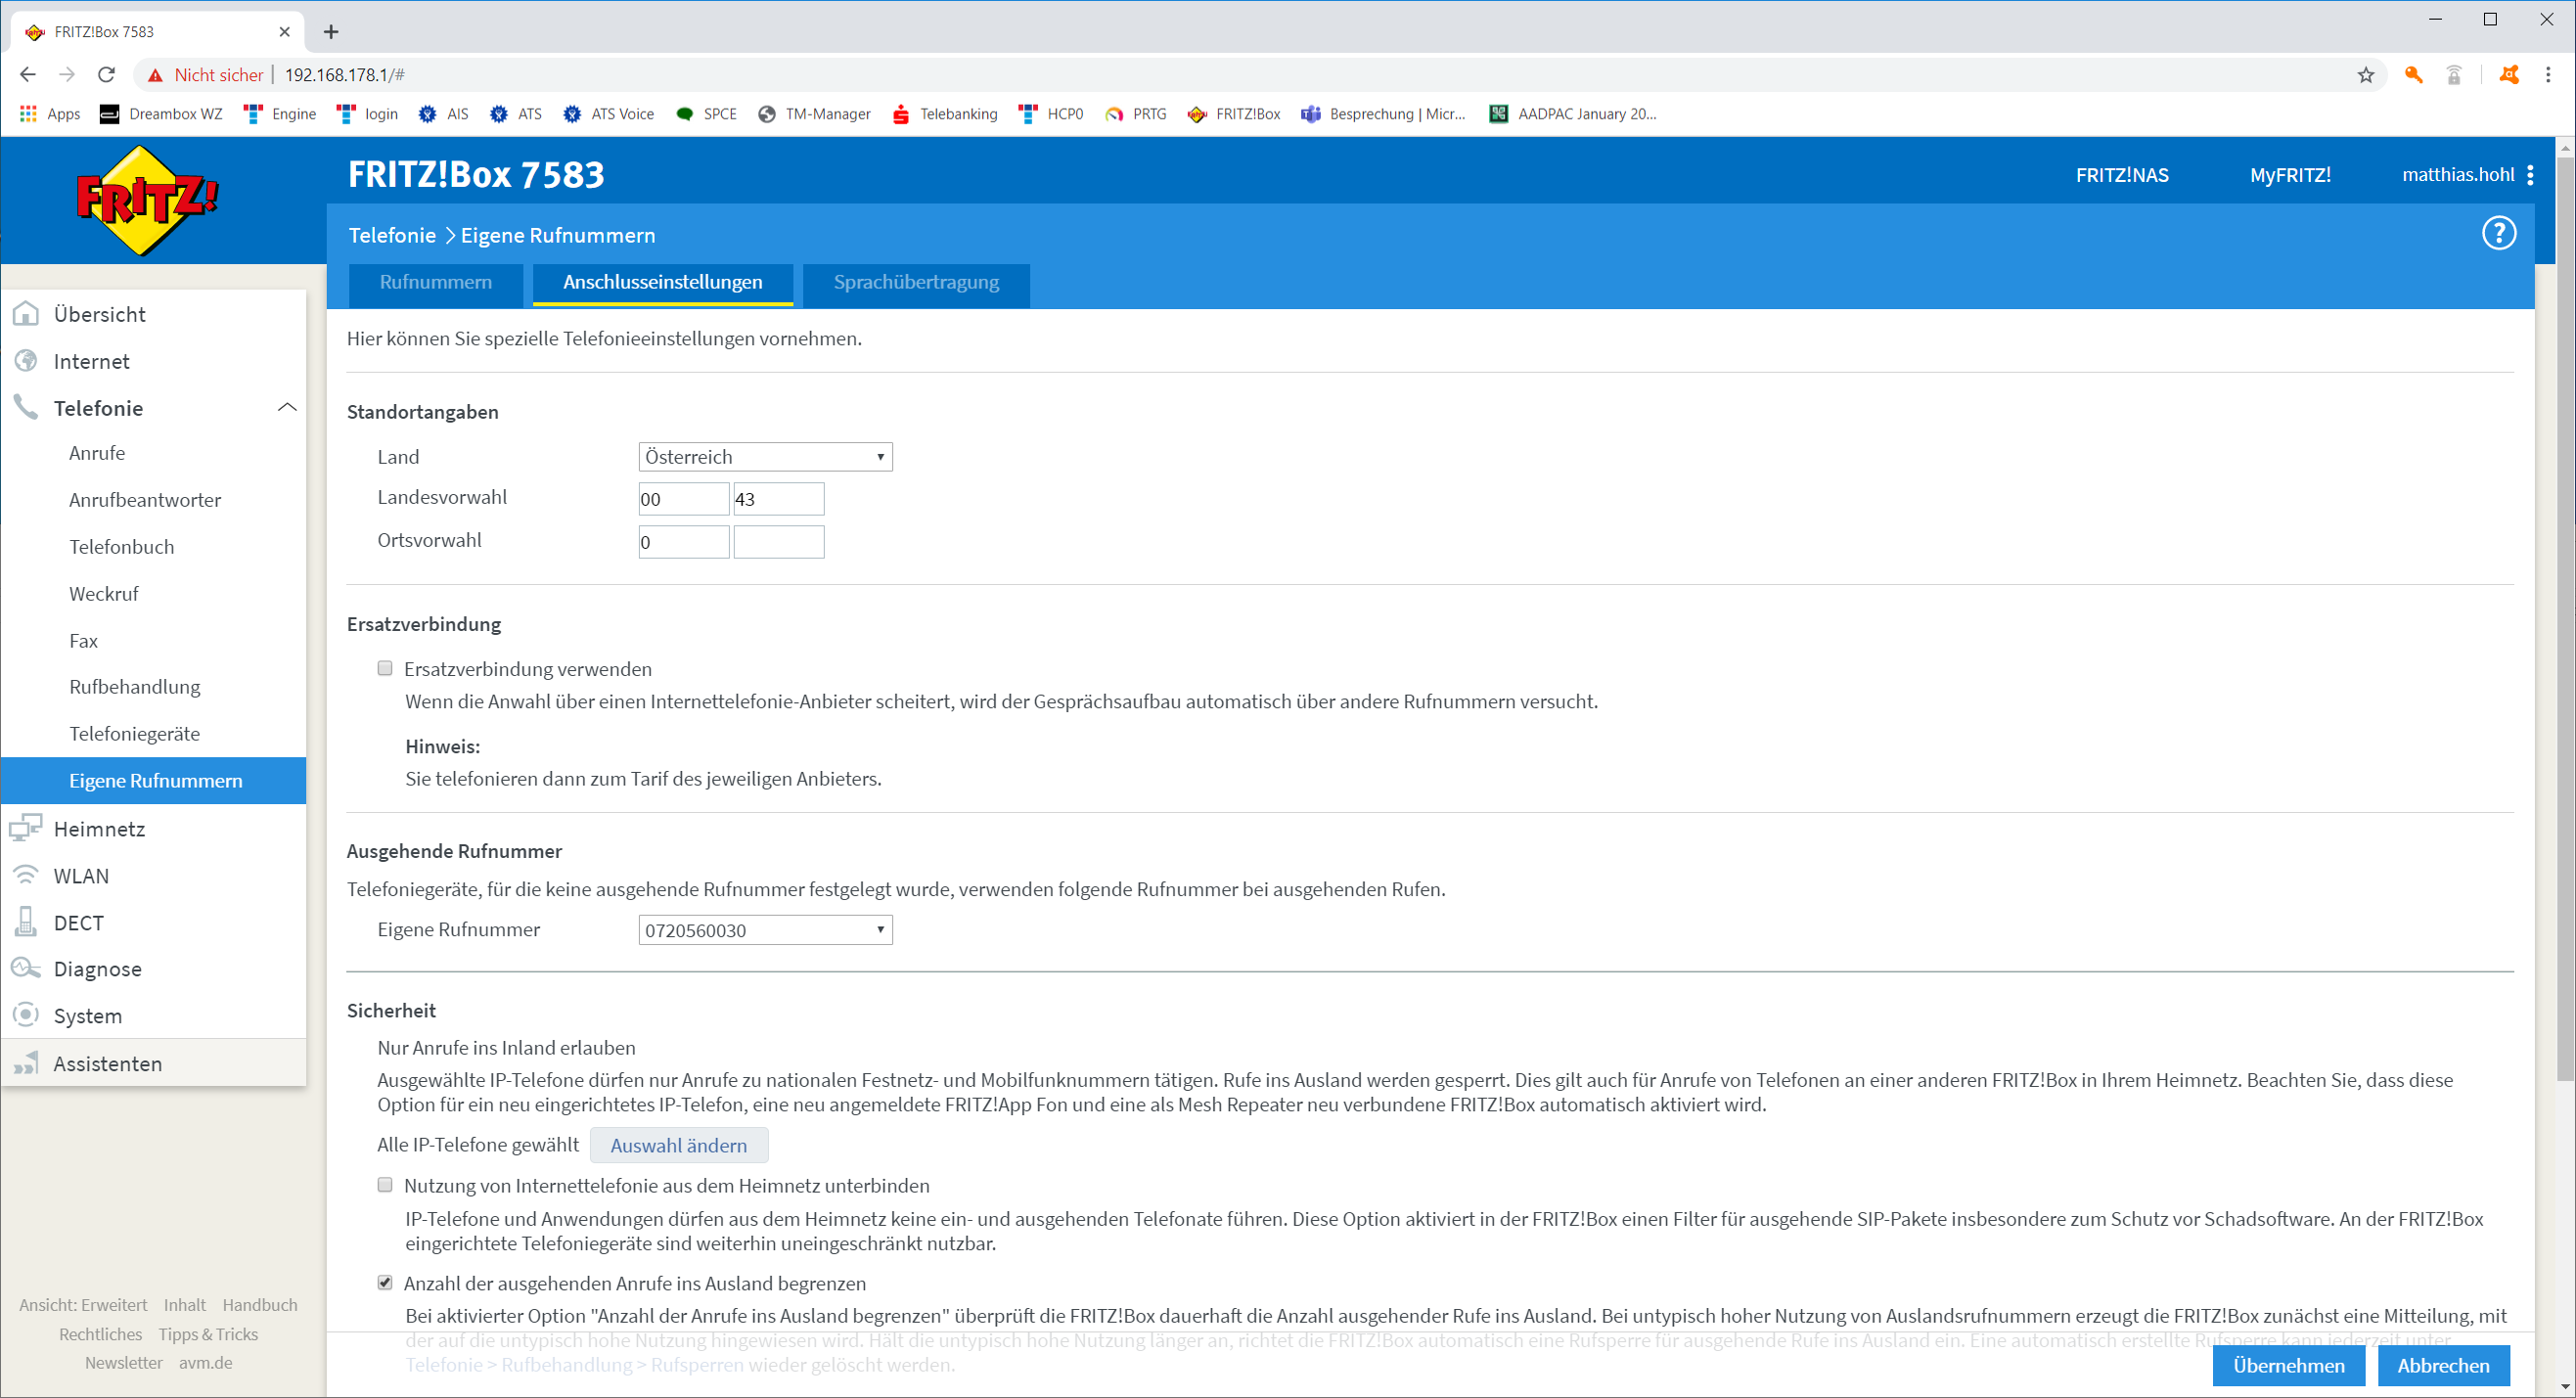Tick Nutzung von Internettelefonie unterbinden checkbox
This screenshot has width=2576, height=1398.
point(385,1185)
